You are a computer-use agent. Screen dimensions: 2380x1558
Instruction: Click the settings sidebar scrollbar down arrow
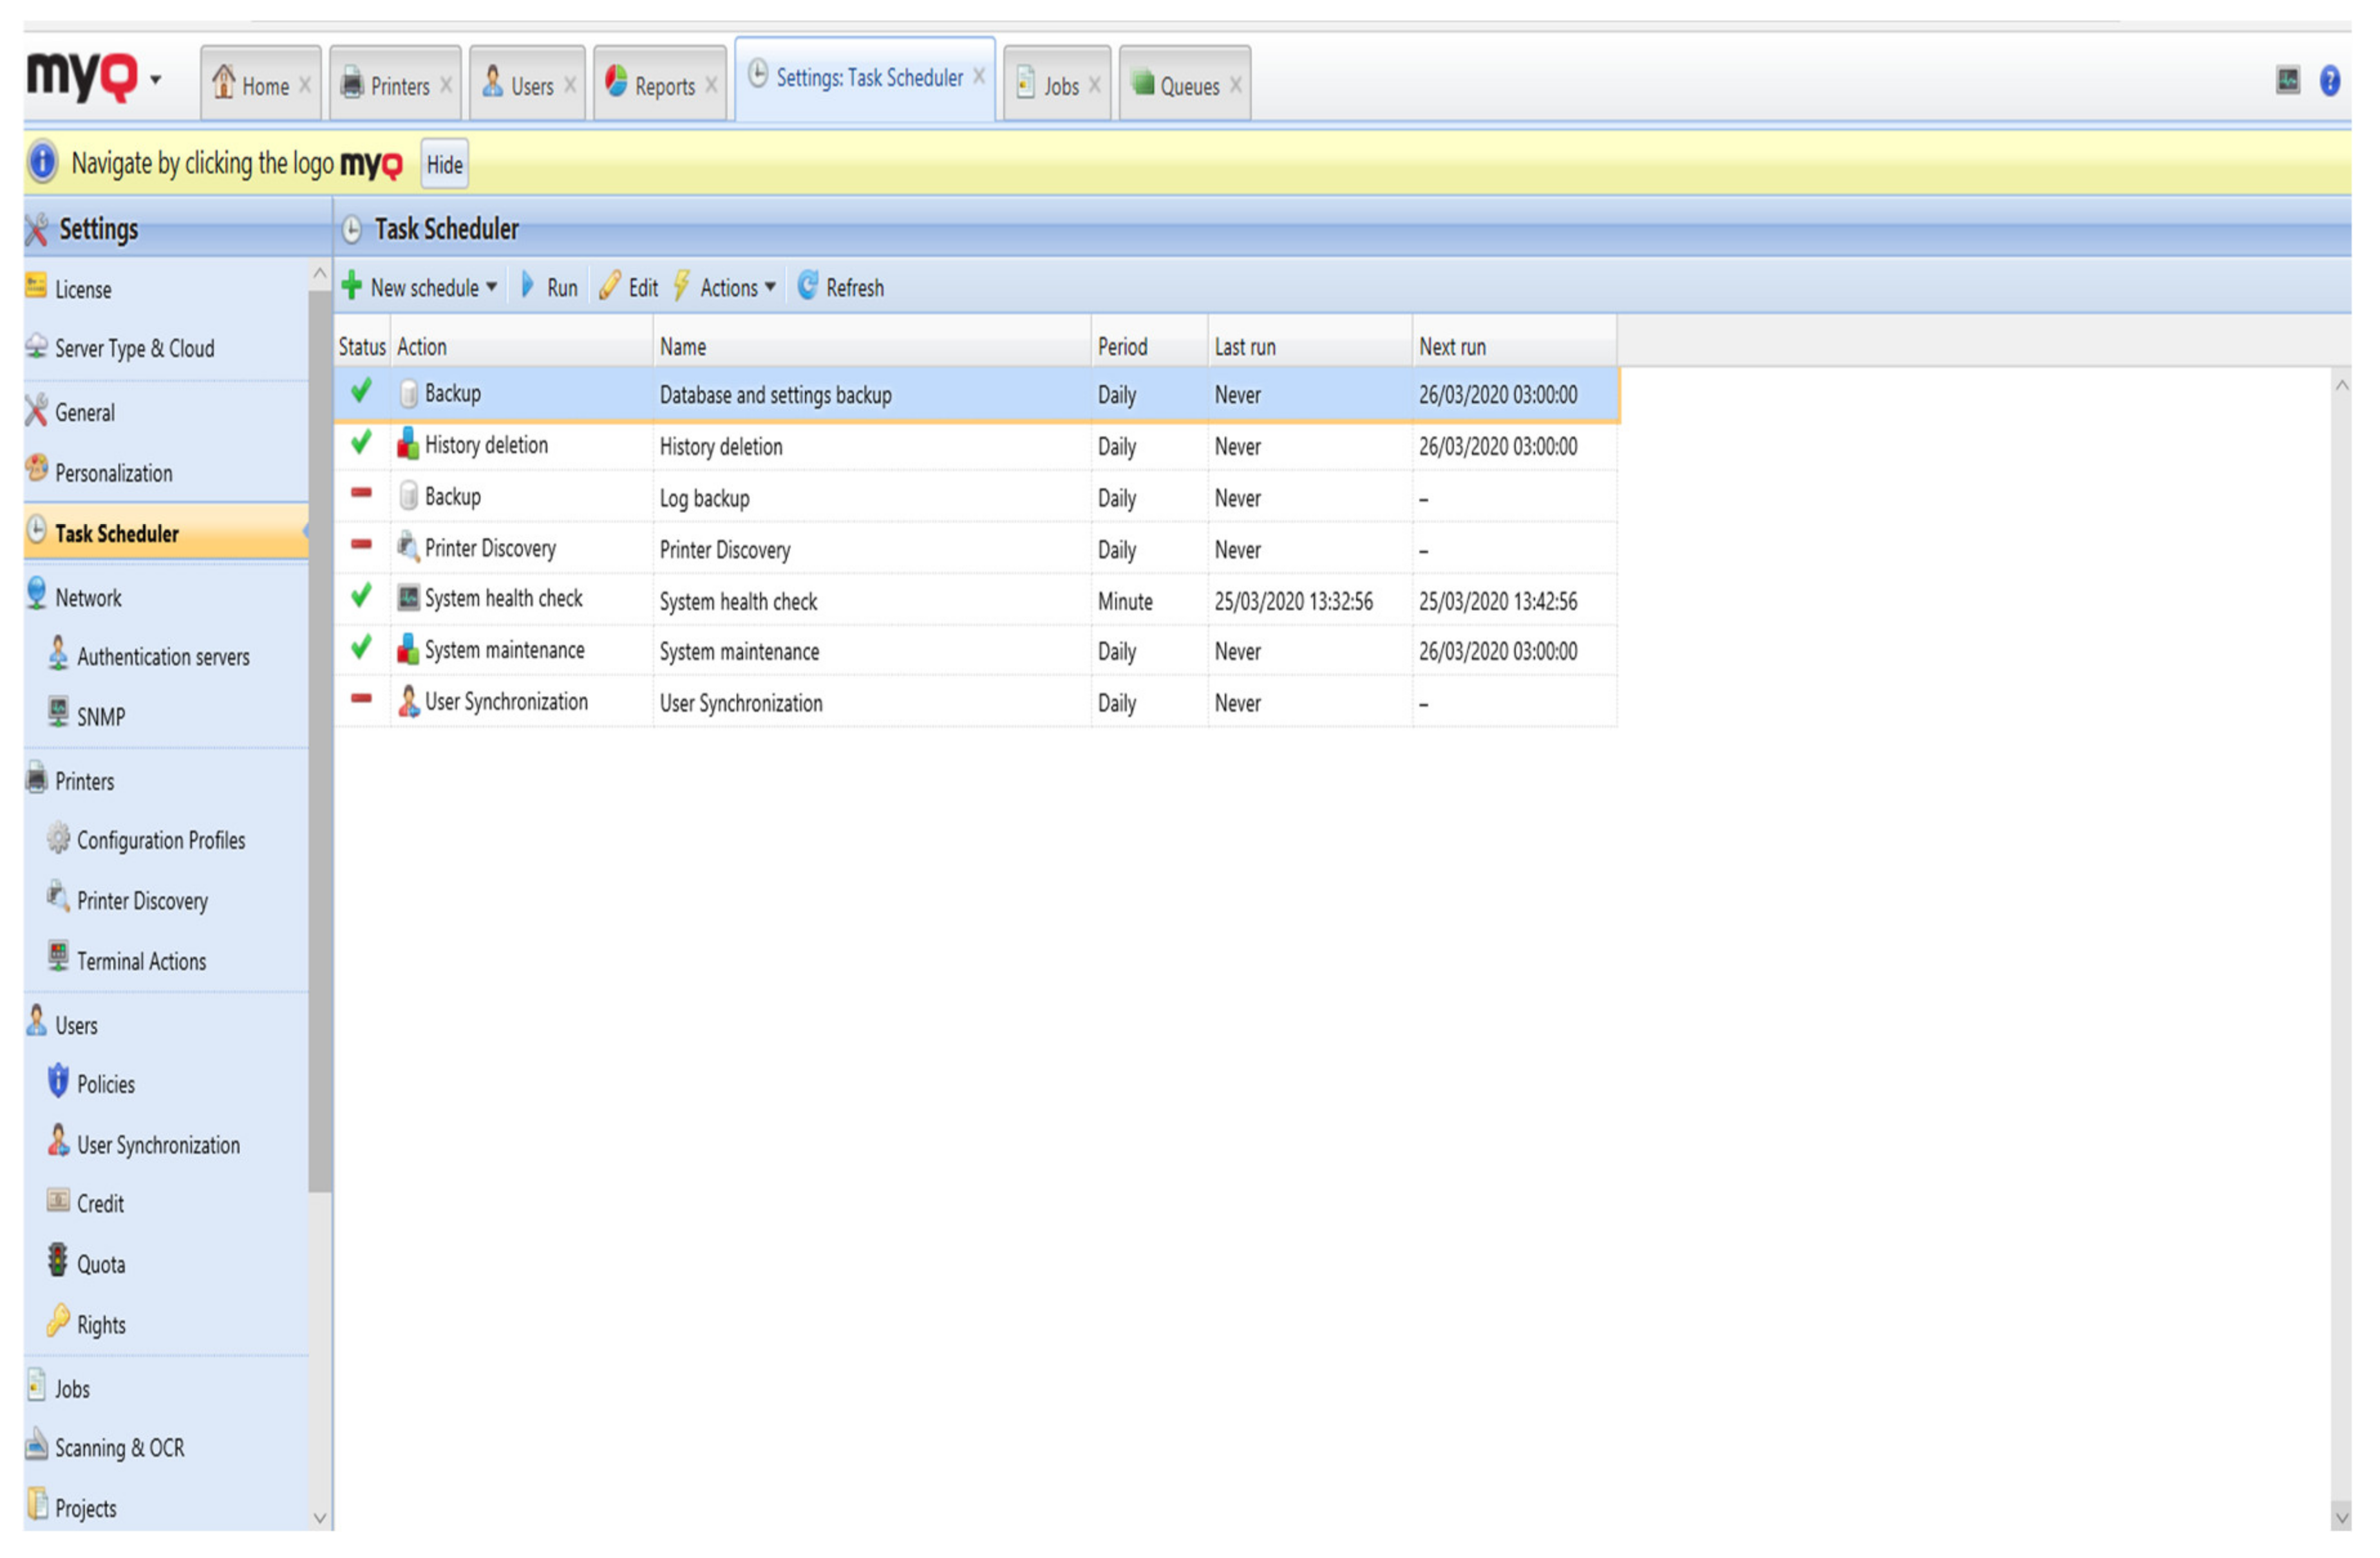click(320, 1518)
